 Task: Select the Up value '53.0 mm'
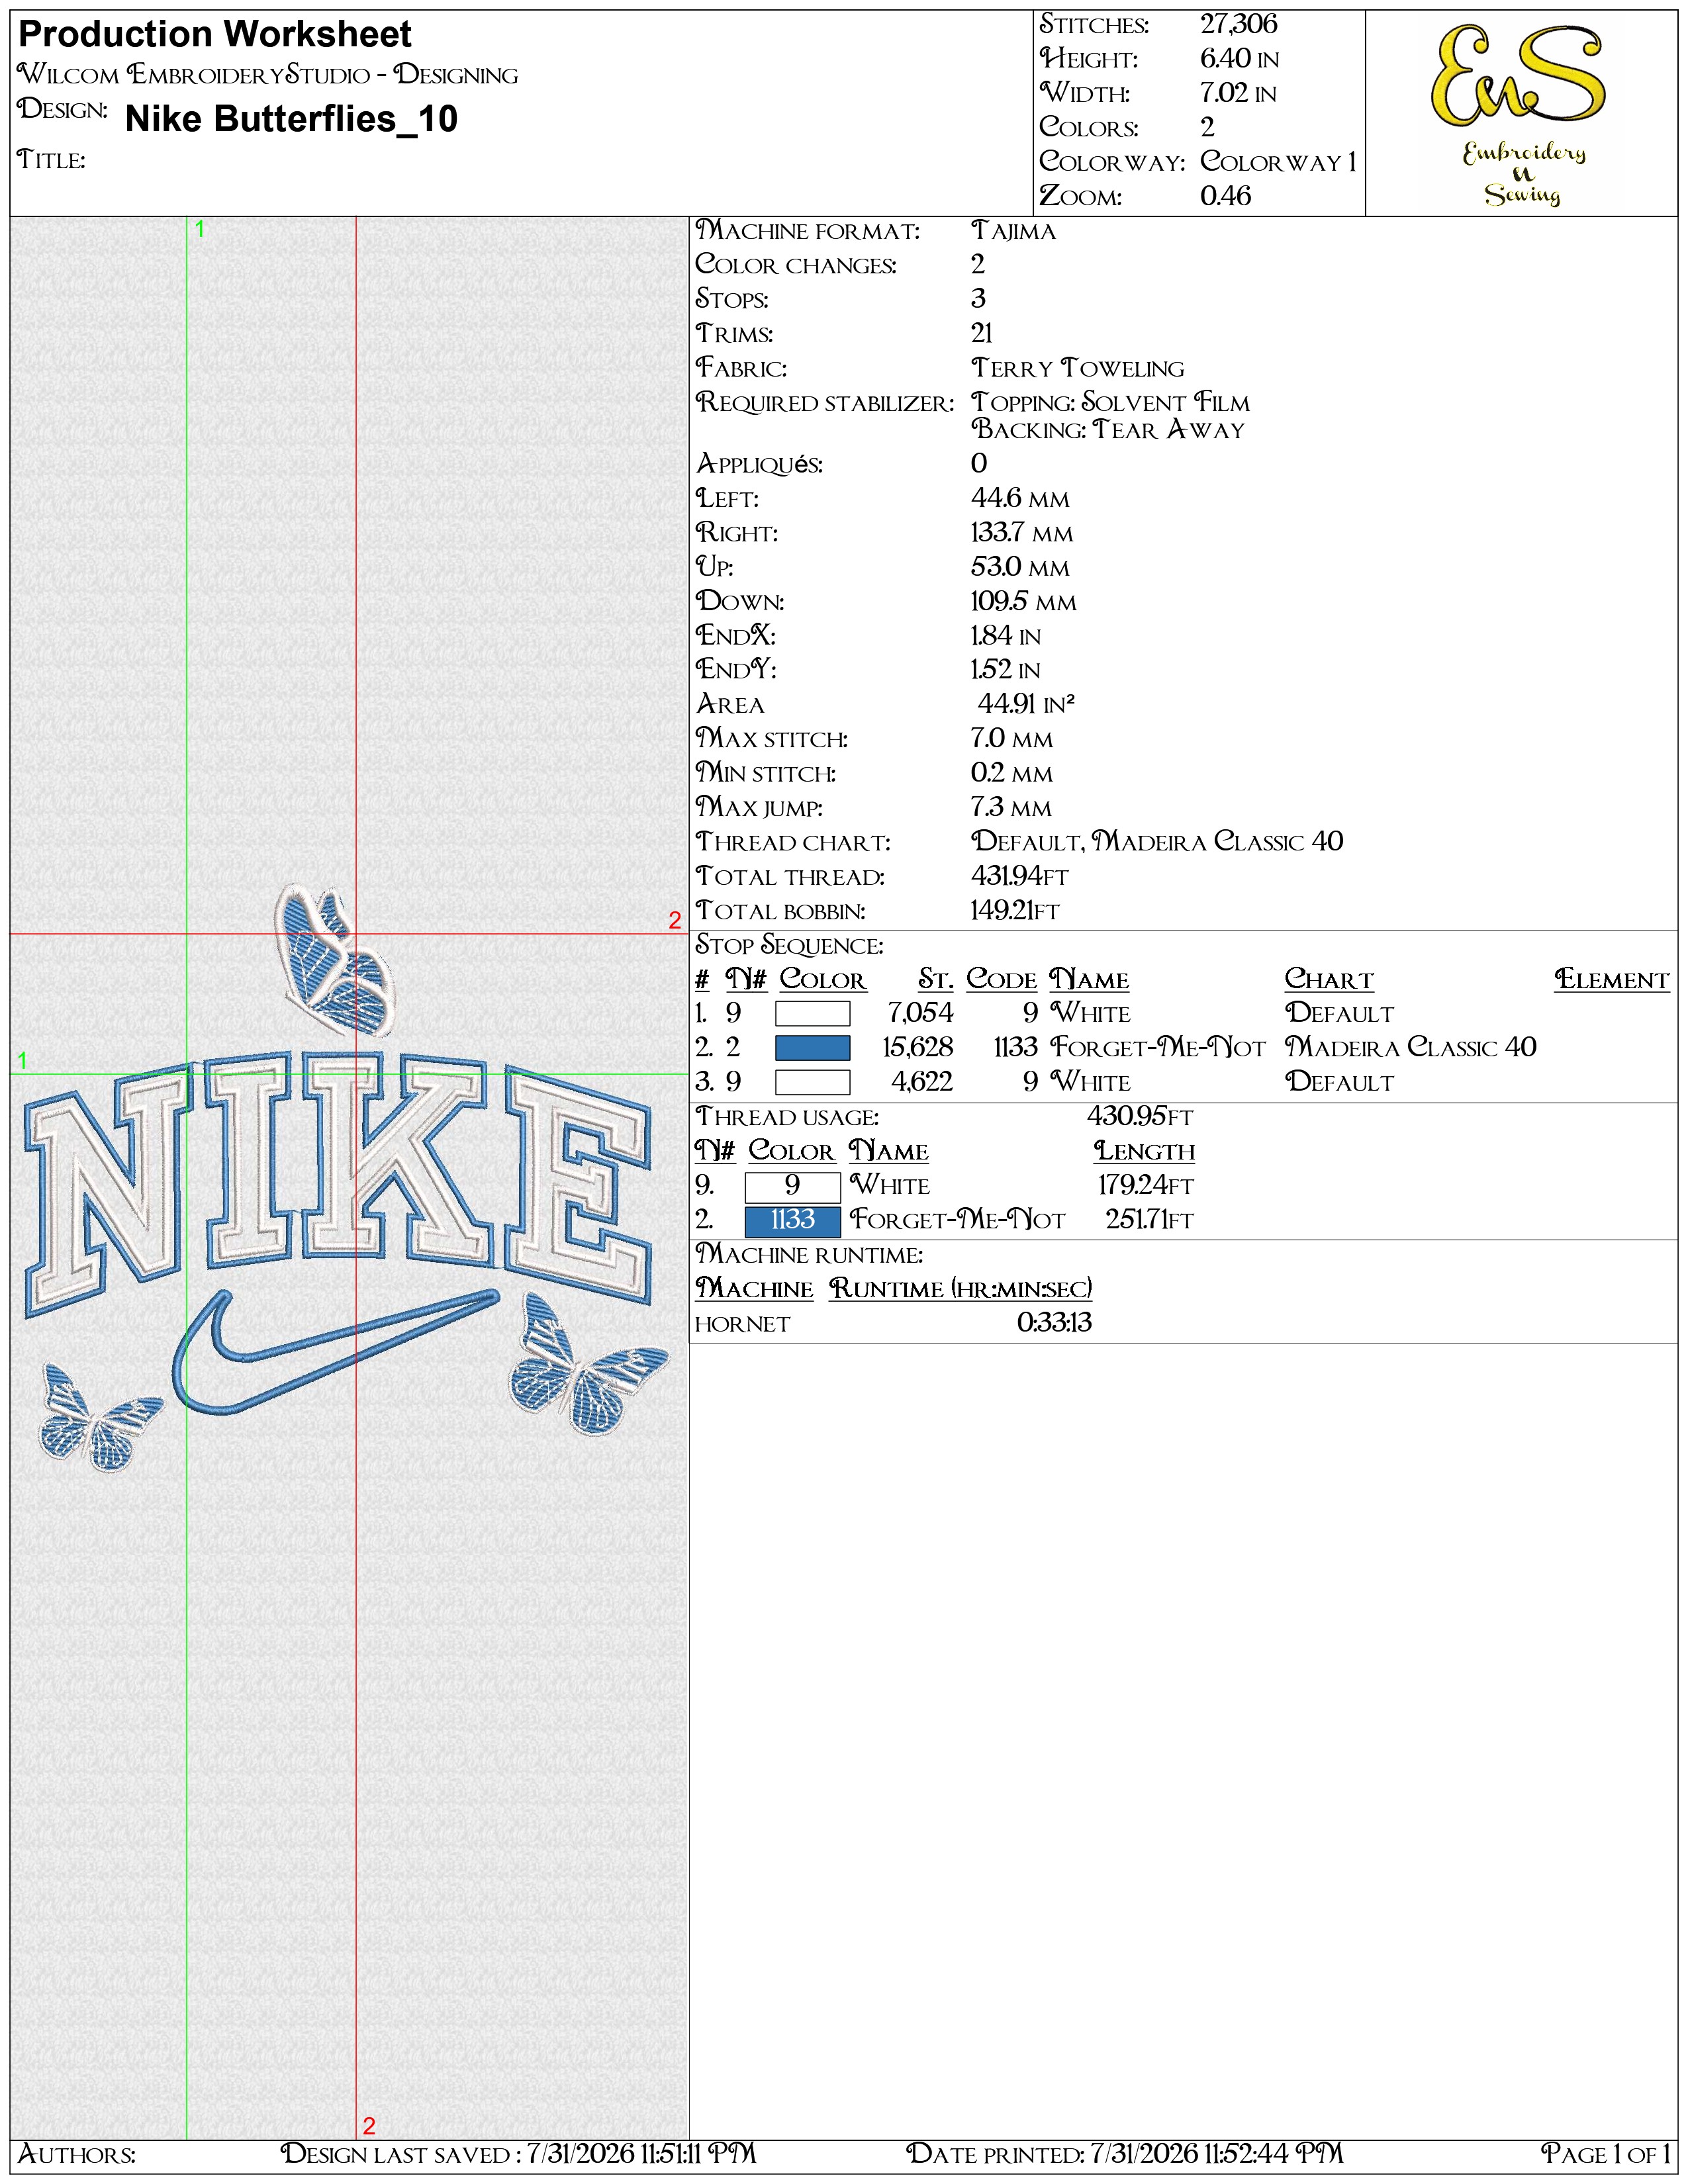click(1020, 567)
